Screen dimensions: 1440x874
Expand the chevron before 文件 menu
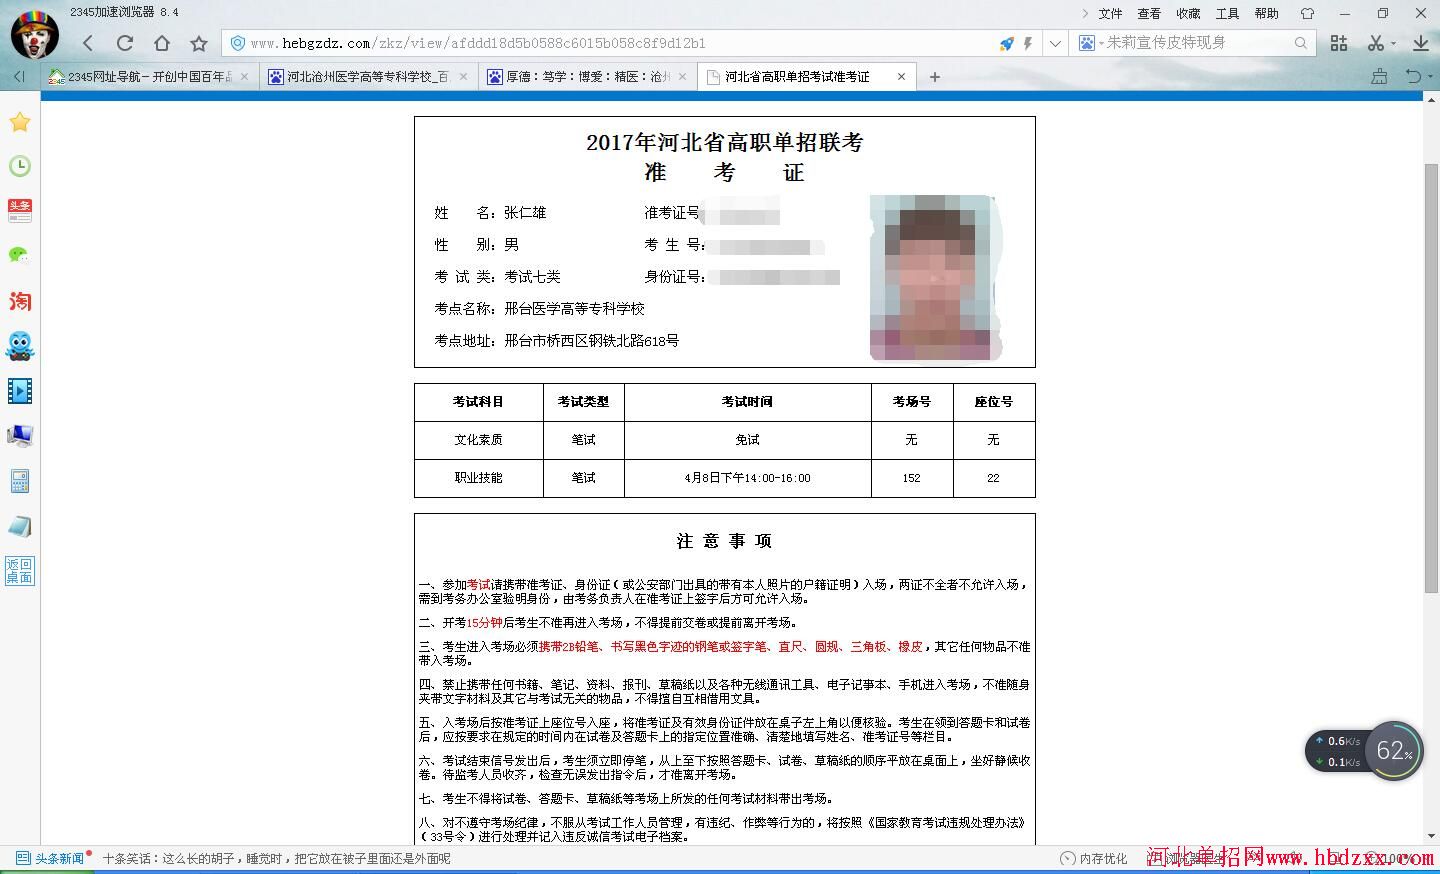(x=1085, y=13)
